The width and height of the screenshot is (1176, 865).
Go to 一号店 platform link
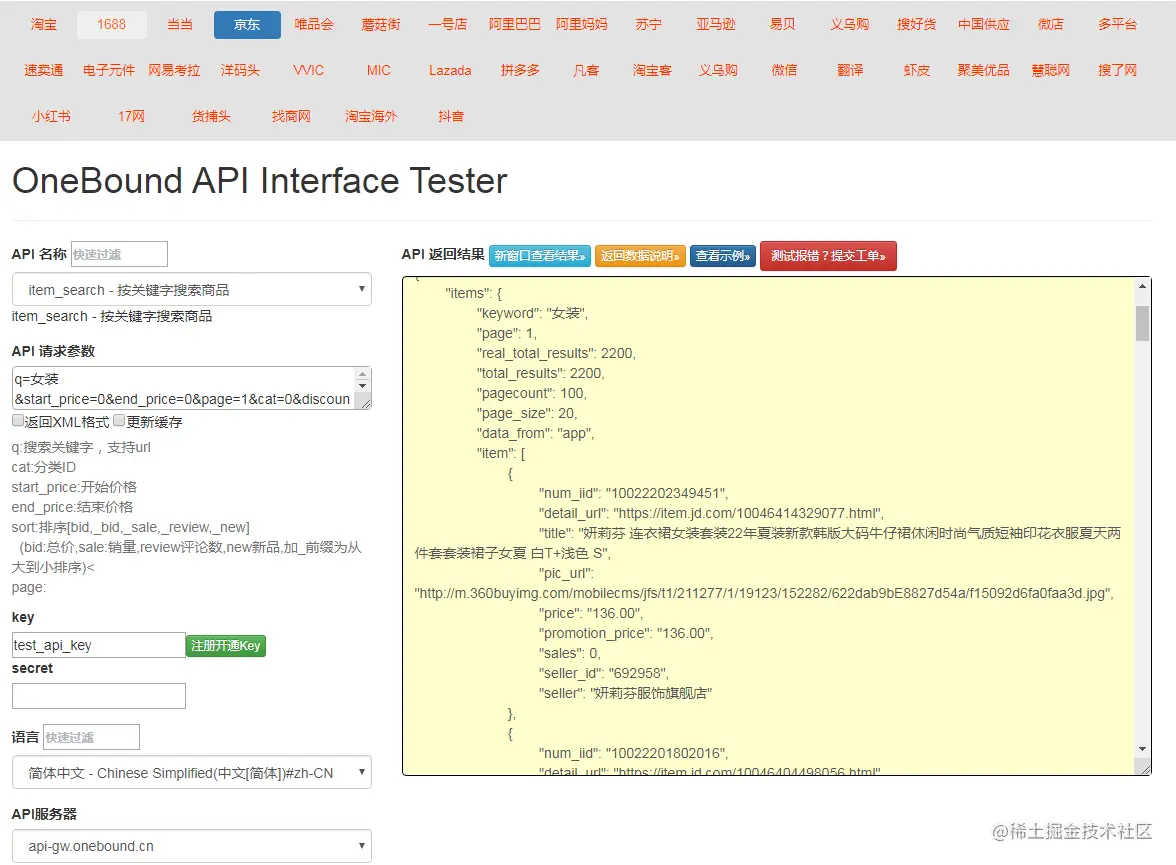(448, 25)
